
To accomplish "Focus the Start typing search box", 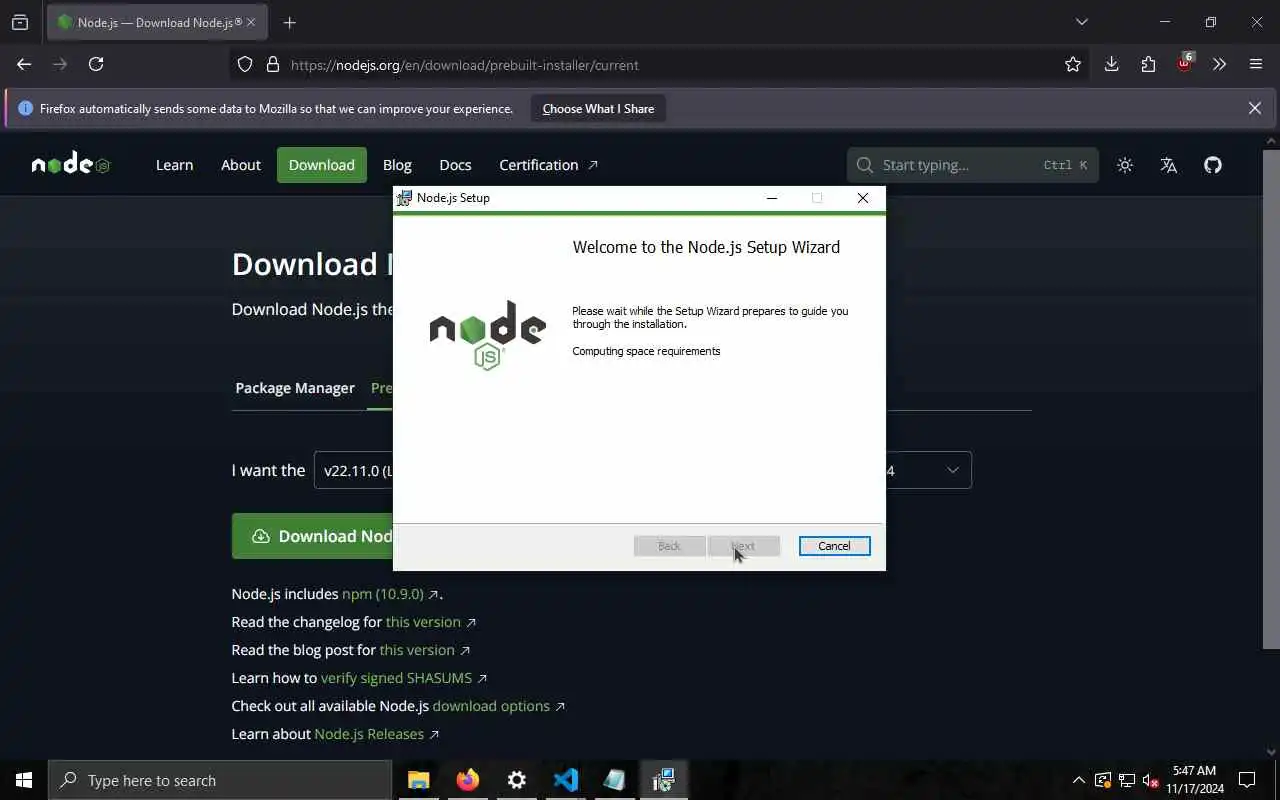I will (x=972, y=165).
